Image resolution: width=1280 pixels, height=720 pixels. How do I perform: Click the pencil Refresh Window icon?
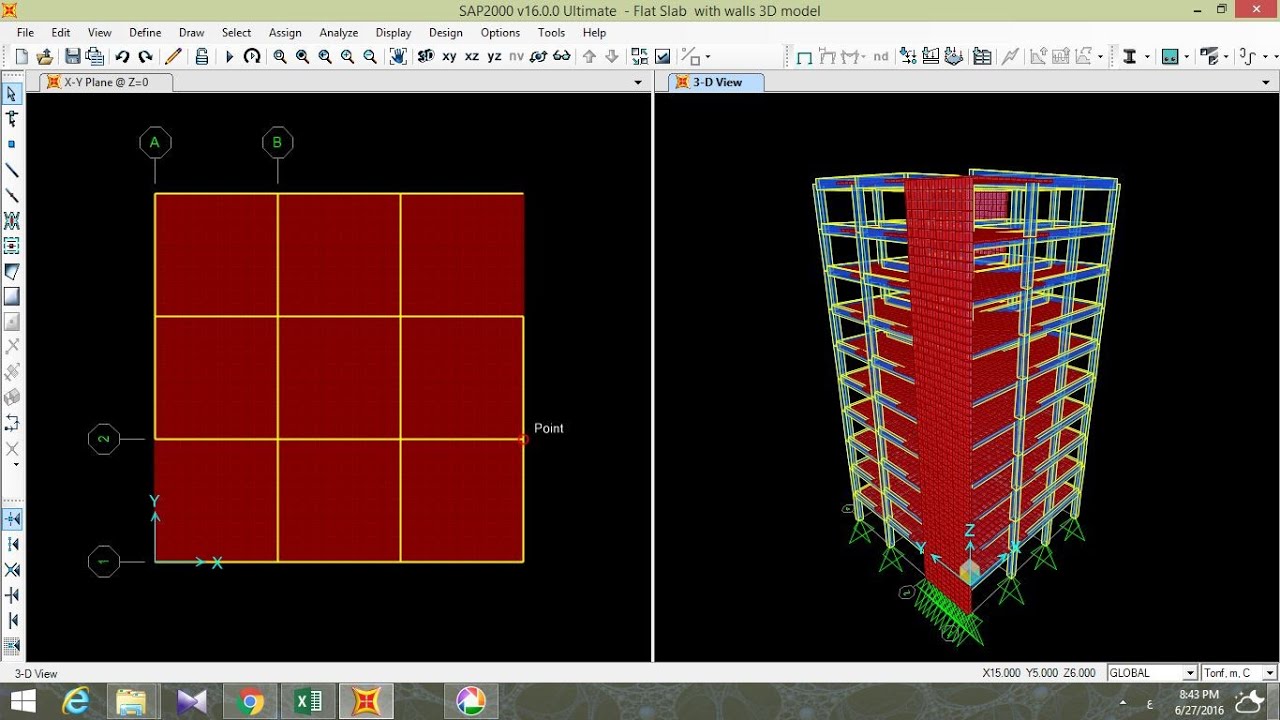(173, 57)
